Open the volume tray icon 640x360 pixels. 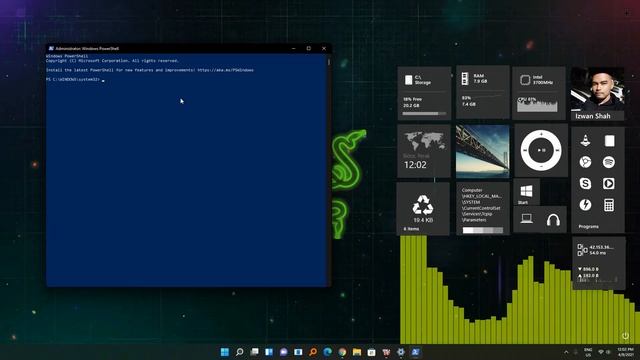point(608,352)
